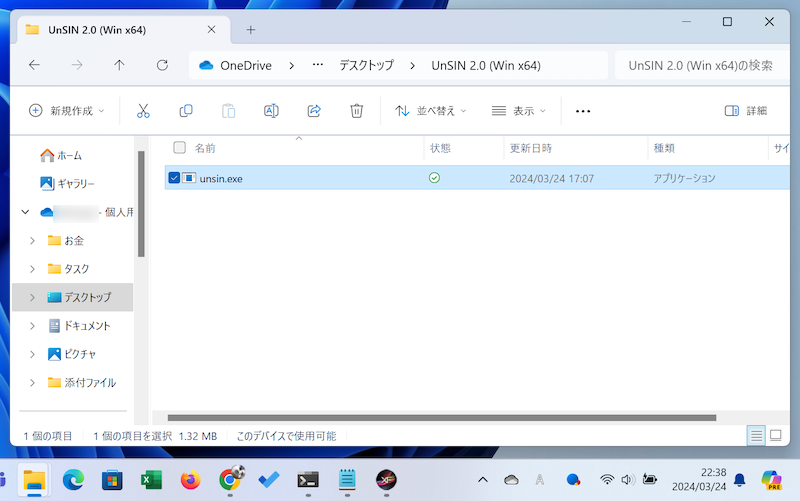Toggle the select-all checkbox in header

click(x=180, y=148)
